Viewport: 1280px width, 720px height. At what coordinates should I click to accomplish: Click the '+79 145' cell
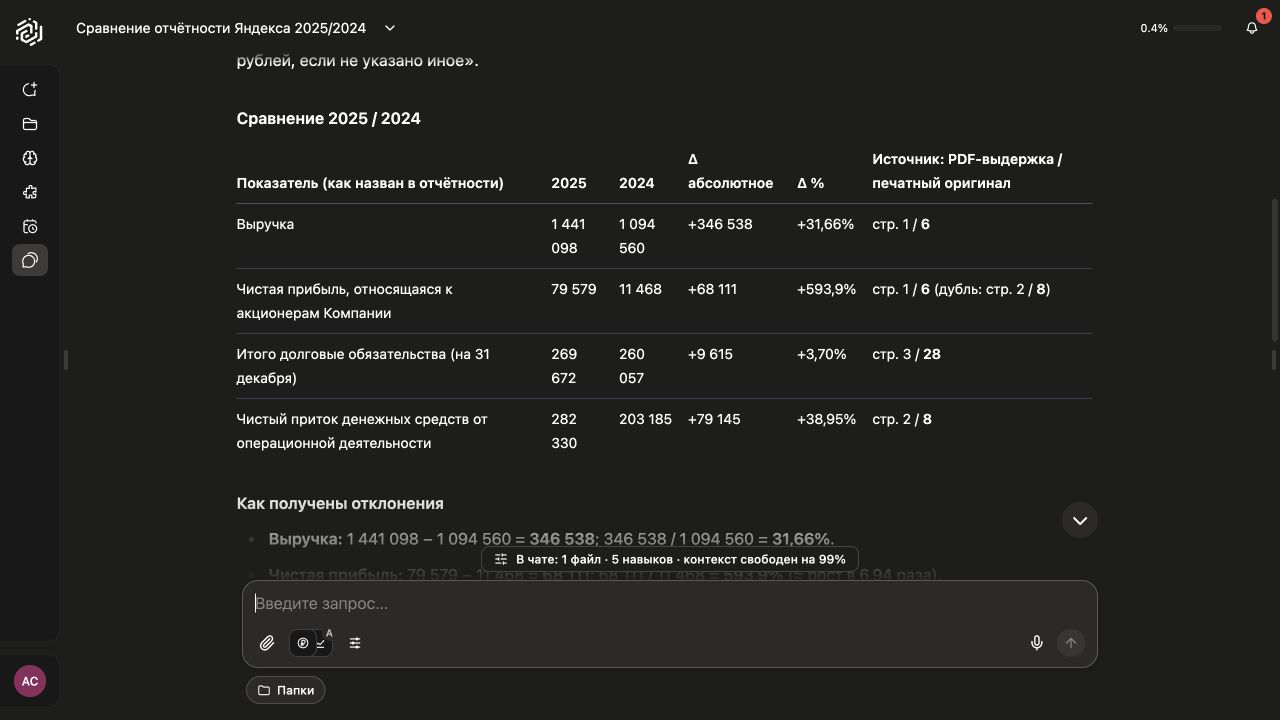(714, 419)
